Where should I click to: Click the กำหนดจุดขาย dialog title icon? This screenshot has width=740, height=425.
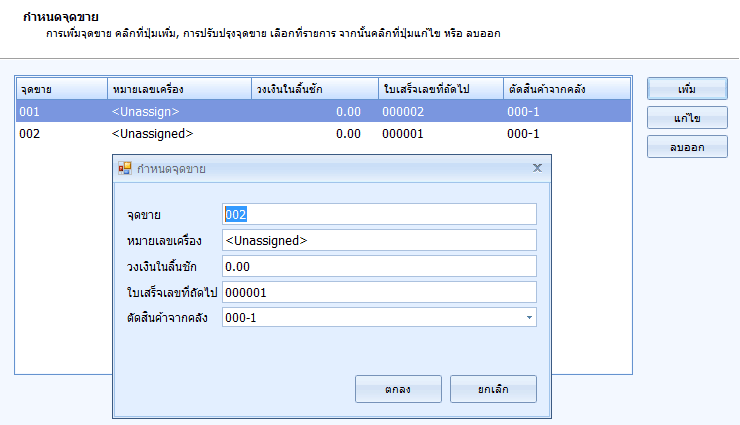pyautogui.click(x=125, y=168)
